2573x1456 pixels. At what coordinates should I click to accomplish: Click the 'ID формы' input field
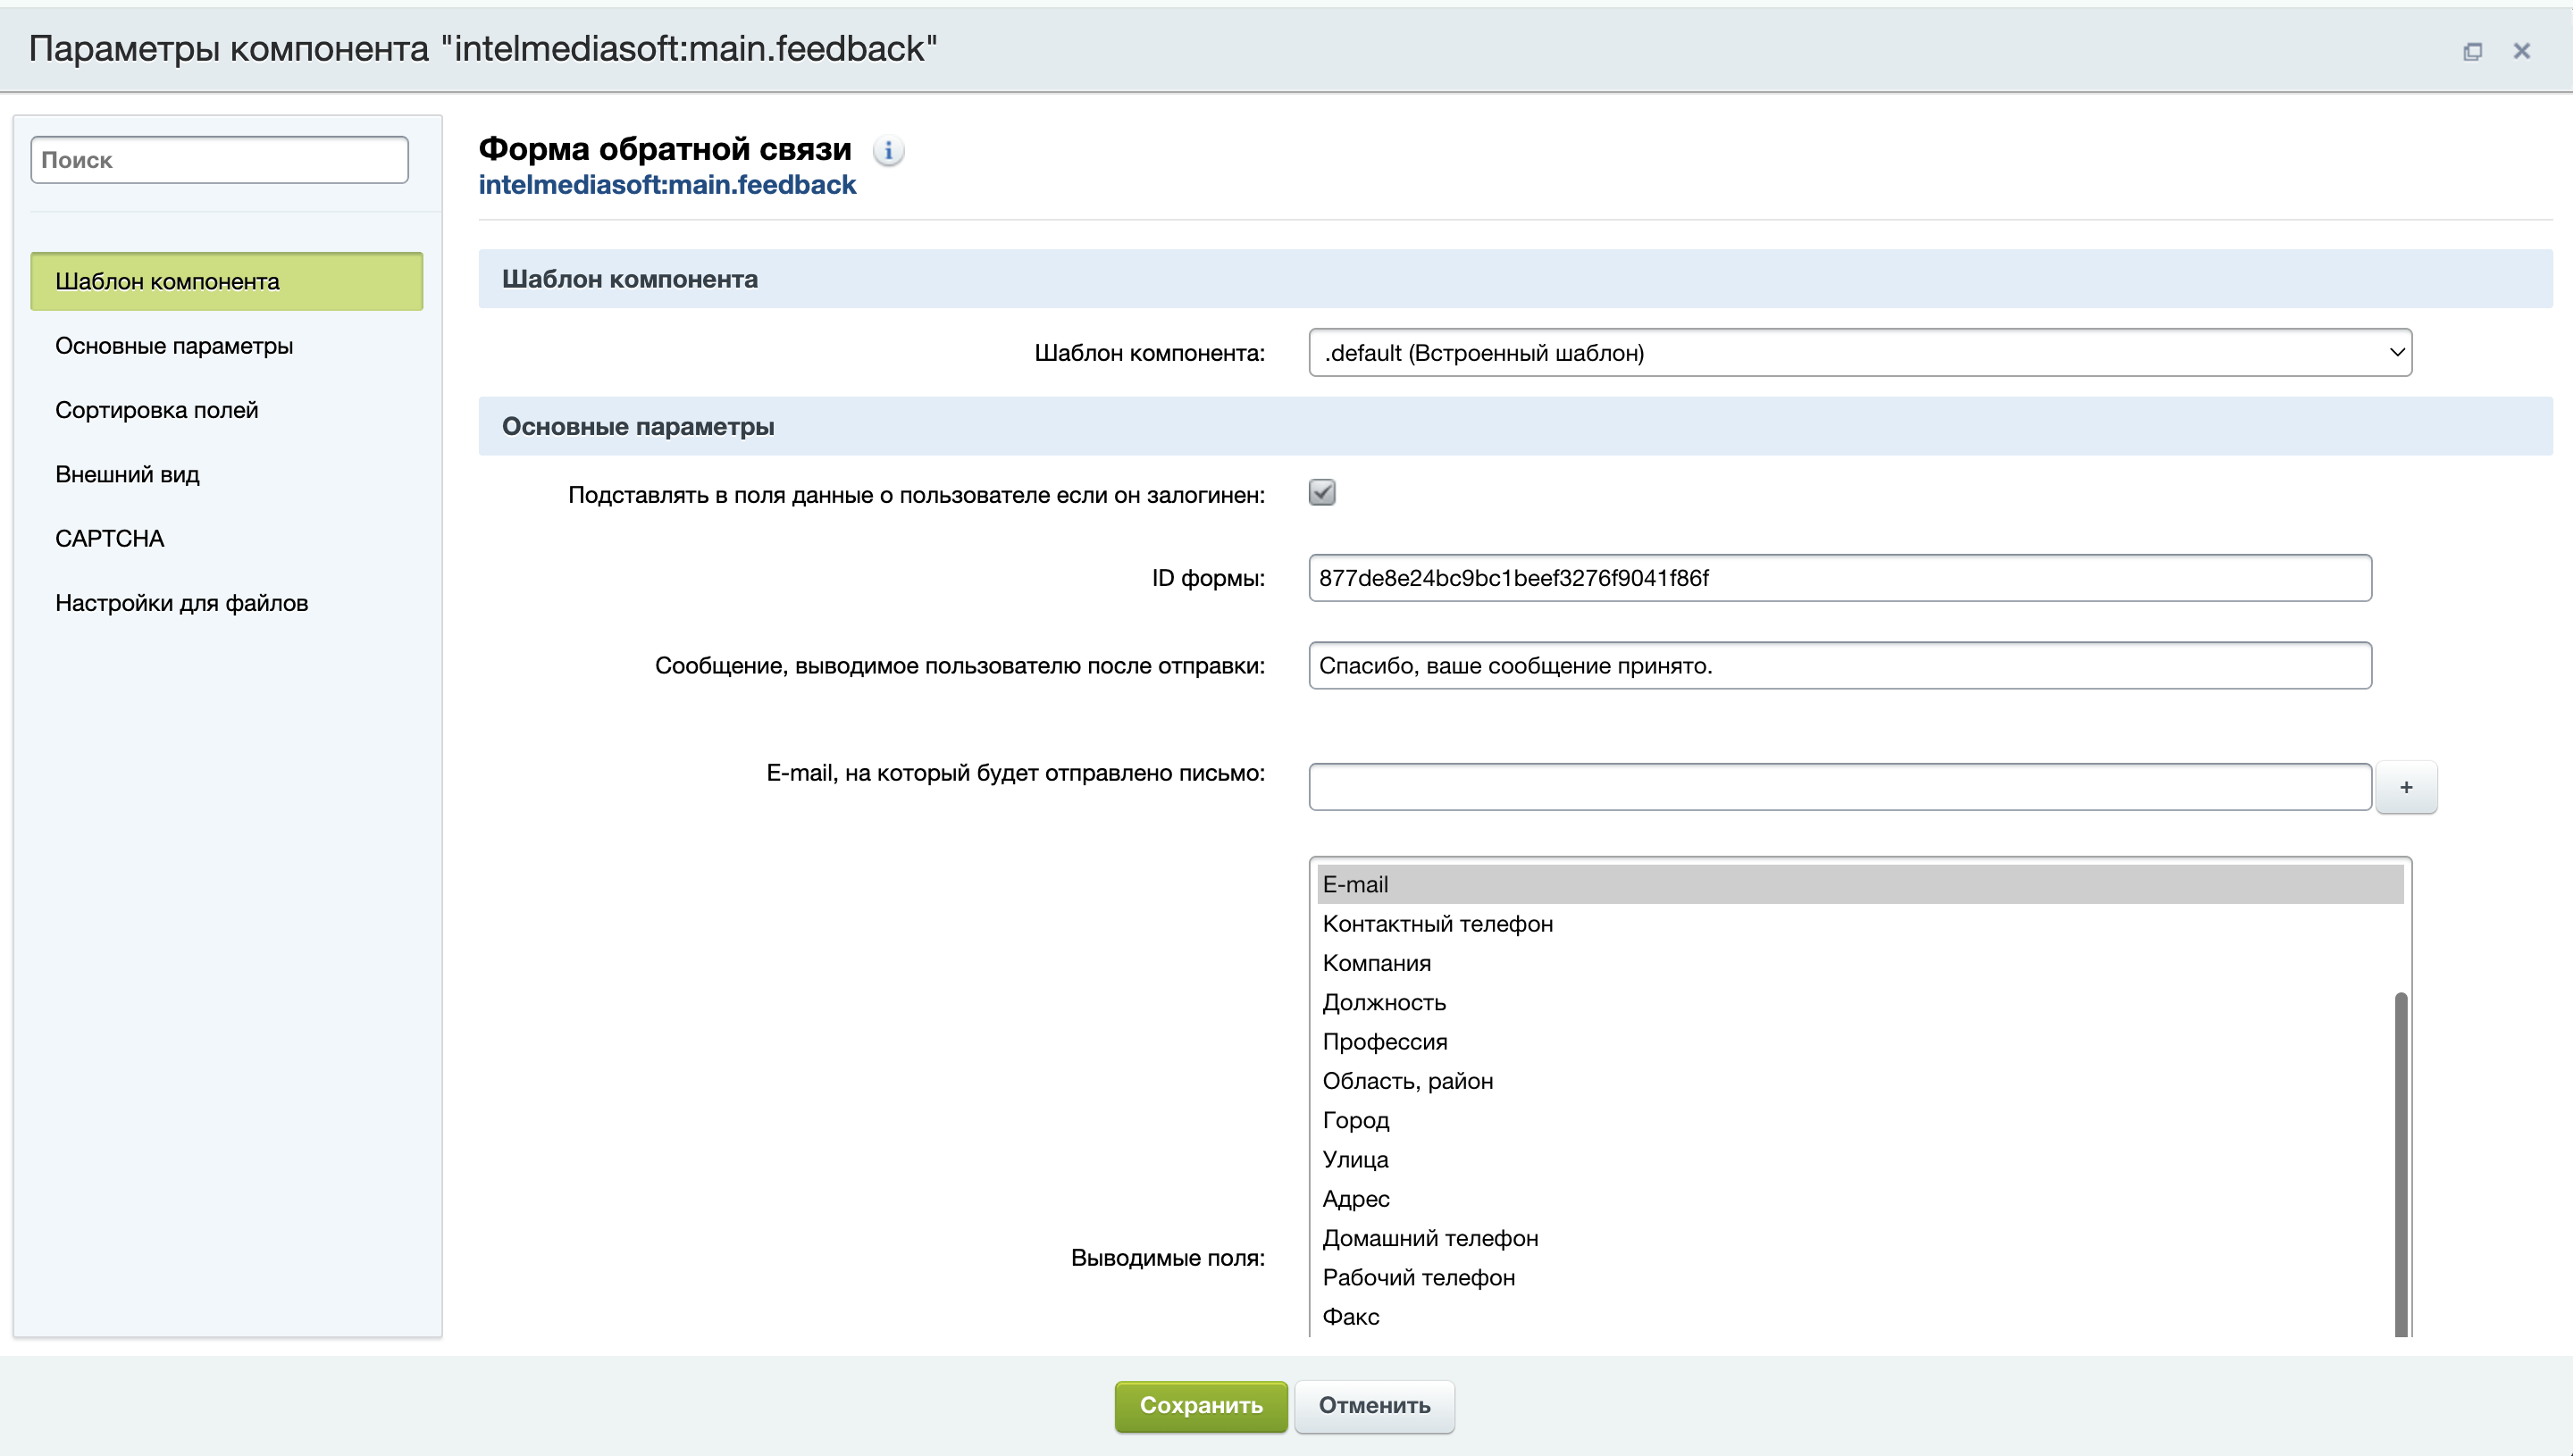coord(1840,578)
